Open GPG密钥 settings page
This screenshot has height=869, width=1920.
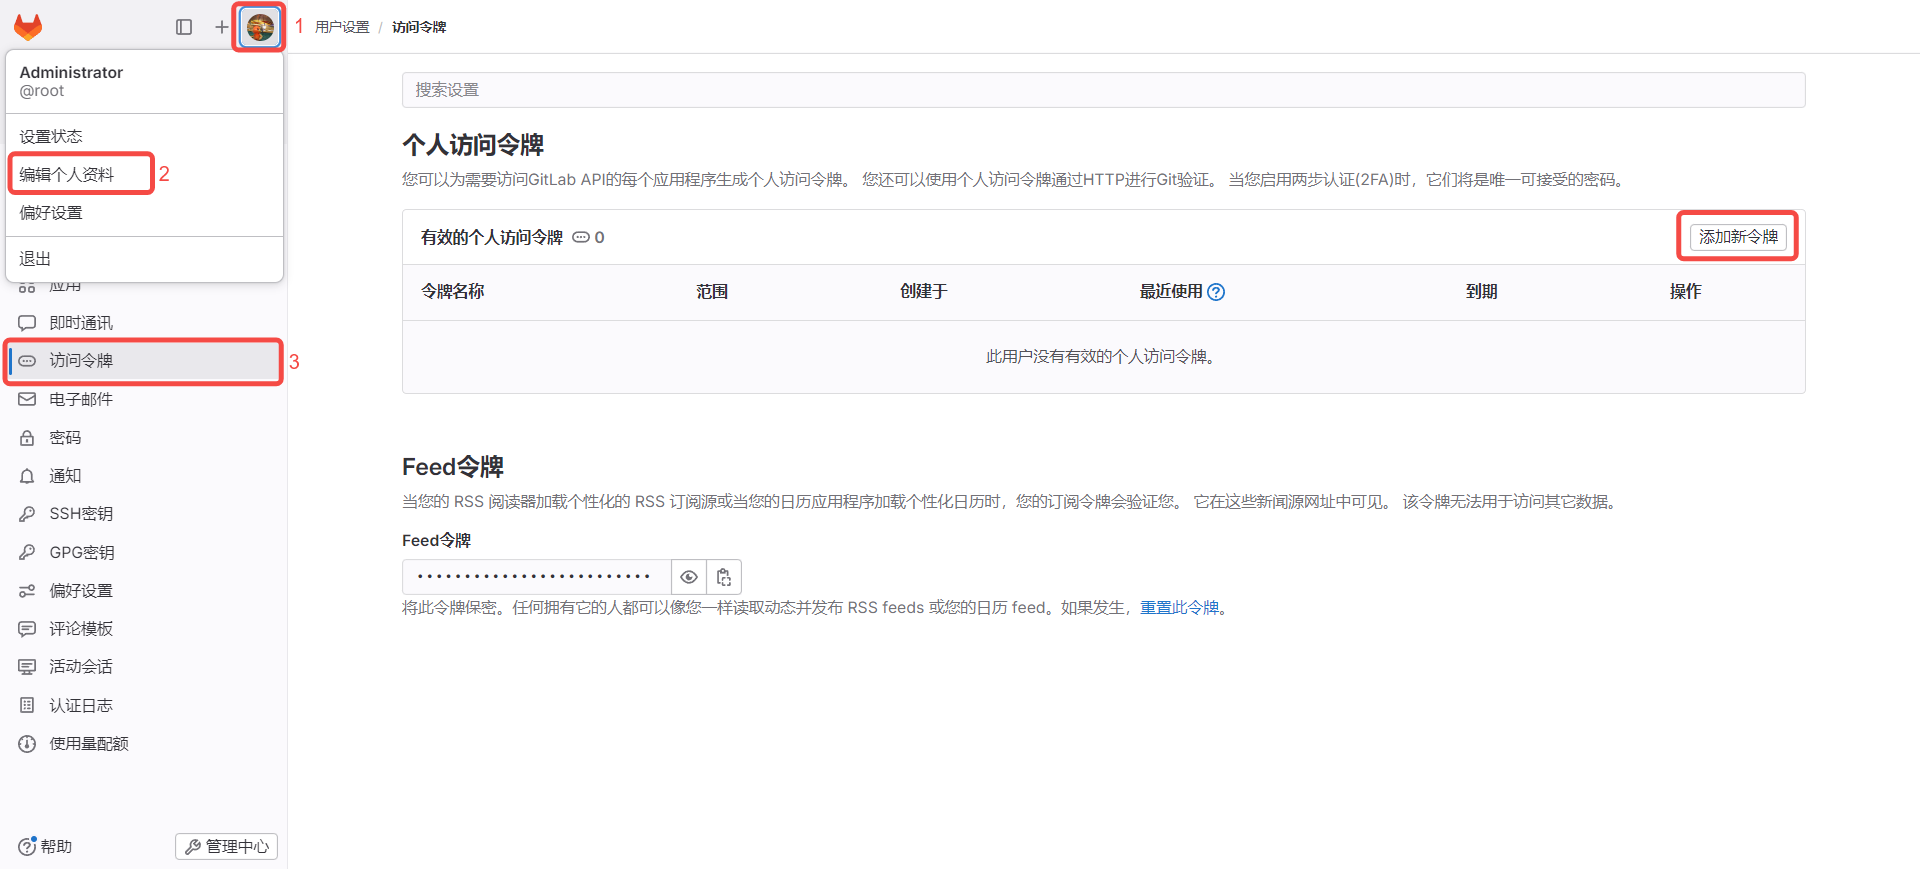point(81,552)
